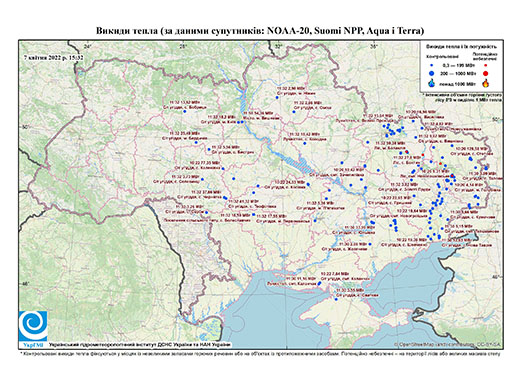
Task: Click the orange flame legend icon
Action: tap(486, 83)
